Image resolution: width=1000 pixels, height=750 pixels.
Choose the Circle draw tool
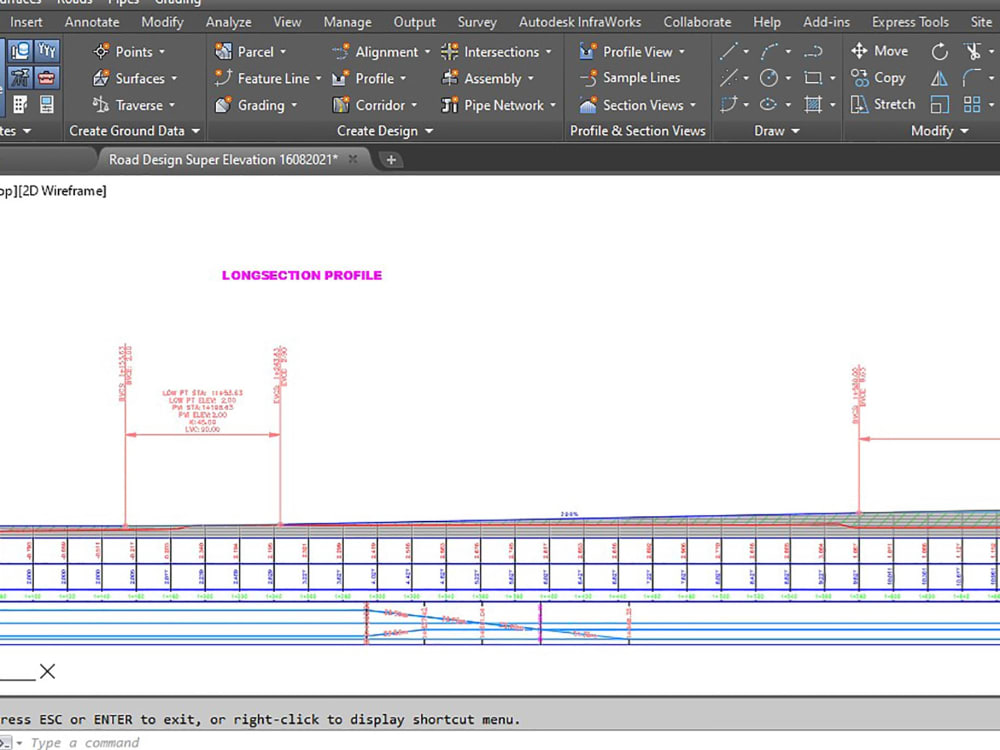[768, 78]
